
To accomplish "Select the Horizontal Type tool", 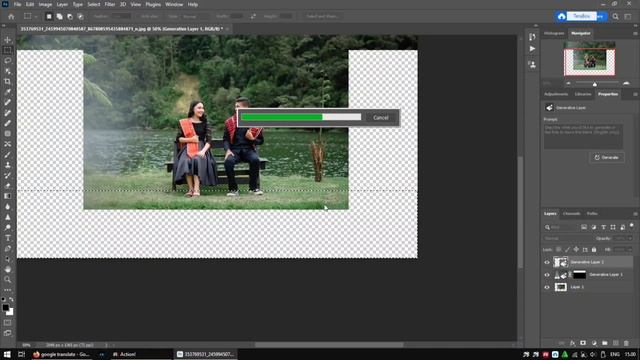I will (8, 238).
